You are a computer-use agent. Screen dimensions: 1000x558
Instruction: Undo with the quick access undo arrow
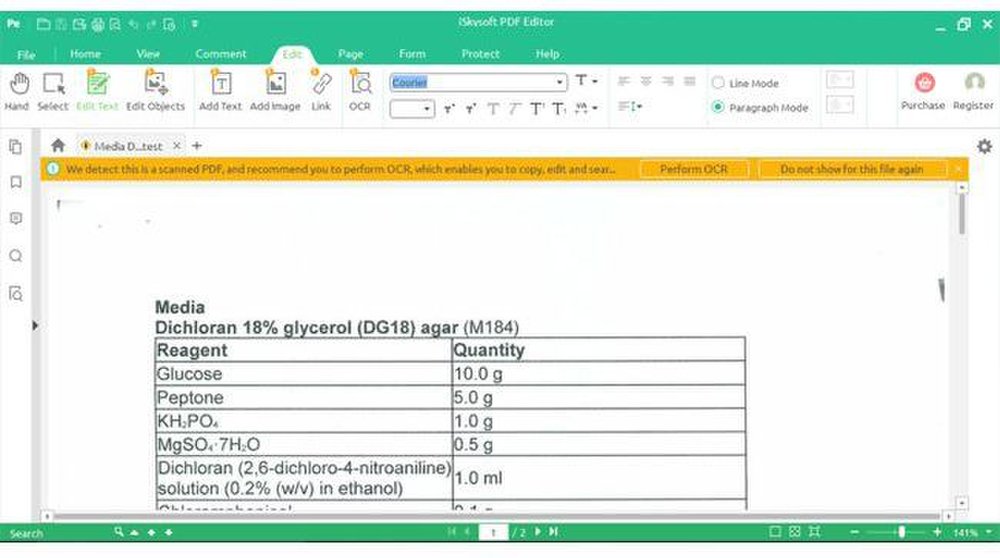[133, 24]
